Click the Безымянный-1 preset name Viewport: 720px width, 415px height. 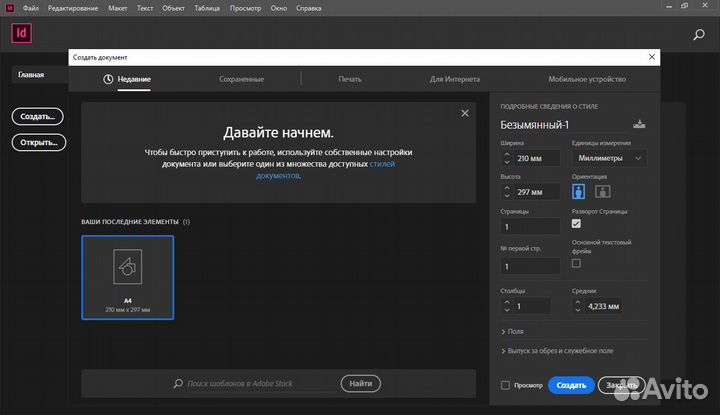tap(534, 124)
